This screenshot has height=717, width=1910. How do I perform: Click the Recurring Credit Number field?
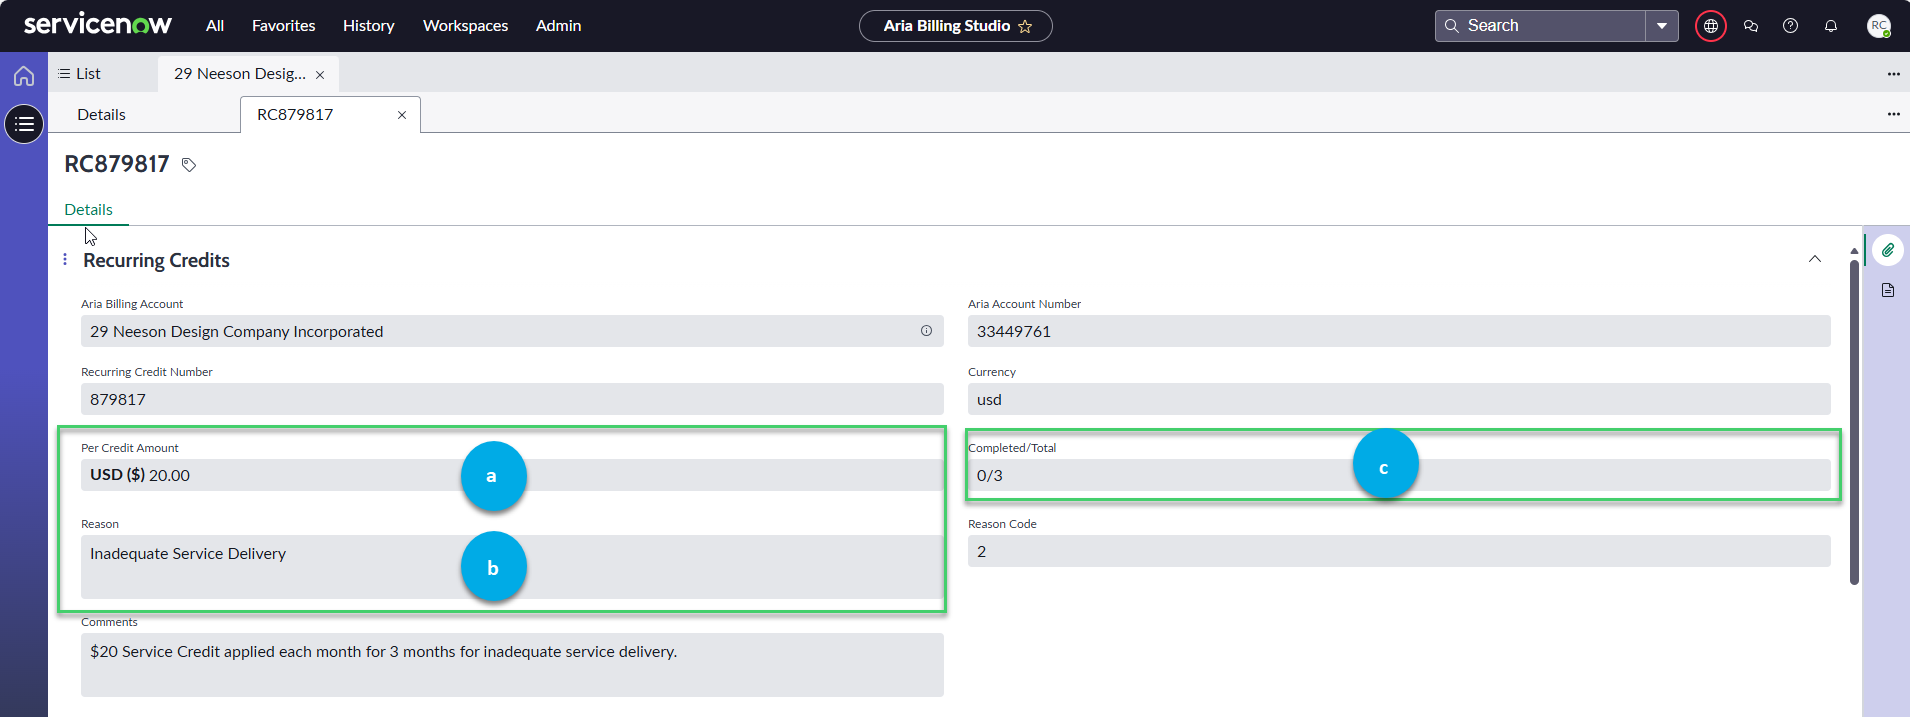[512, 399]
